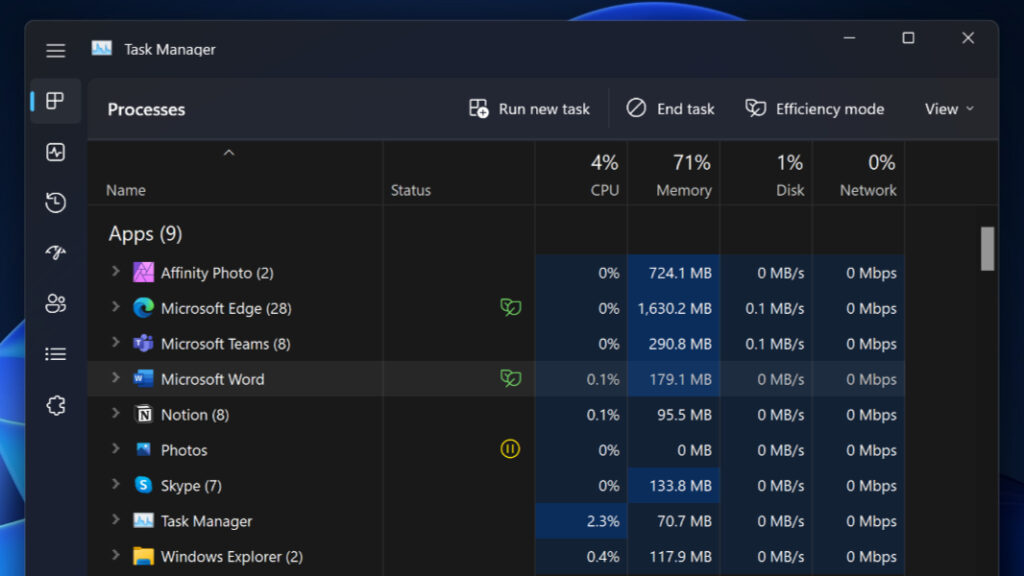Click End task button
This screenshot has height=576, width=1024.
tap(671, 108)
